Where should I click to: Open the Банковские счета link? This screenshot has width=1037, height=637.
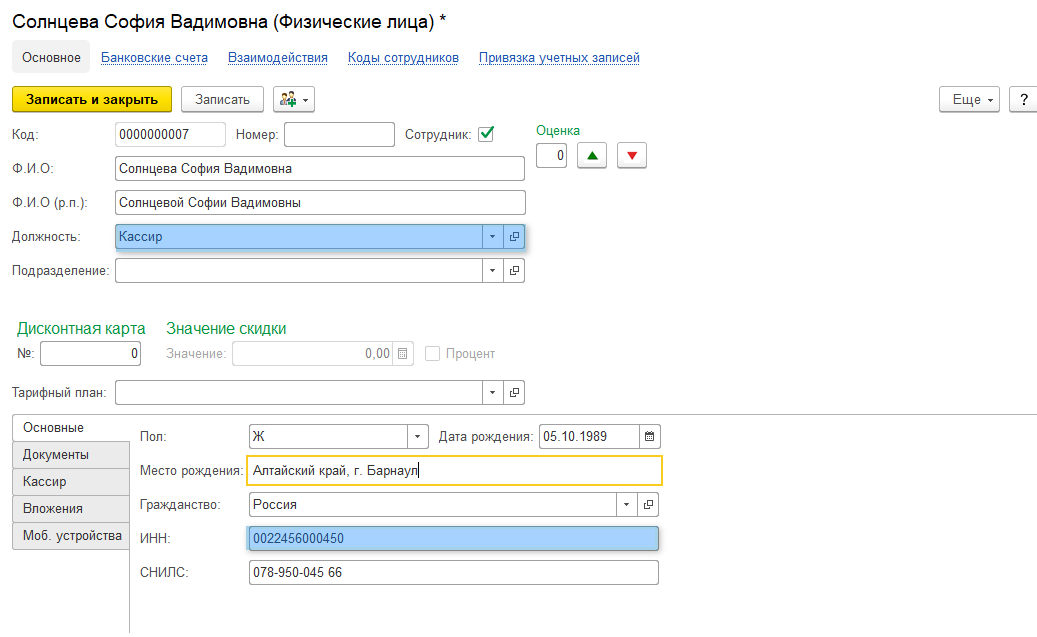pos(154,58)
